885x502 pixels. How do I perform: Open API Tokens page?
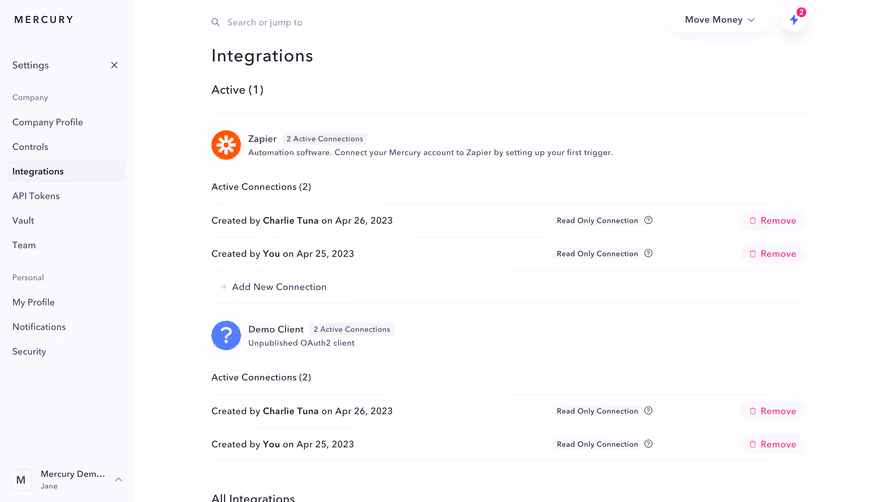(x=36, y=196)
